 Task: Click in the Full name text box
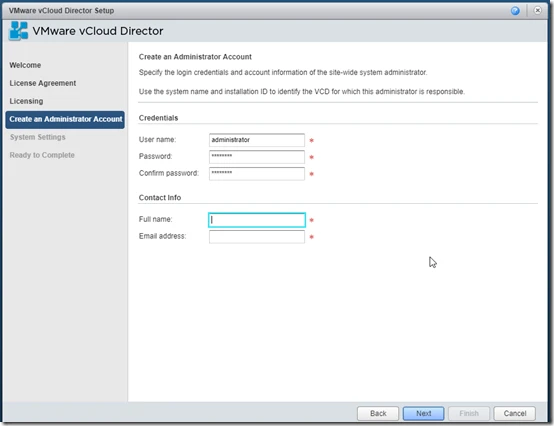(257, 220)
